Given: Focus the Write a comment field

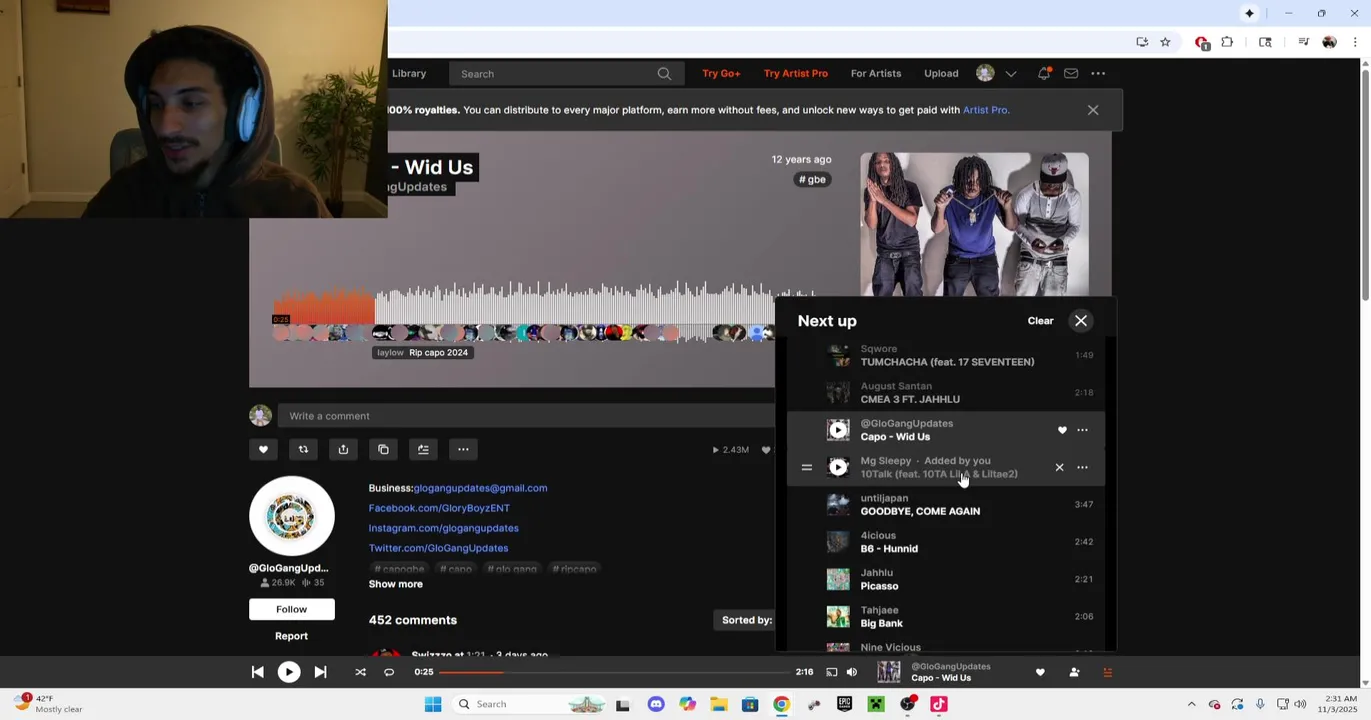Looking at the screenshot, I should coord(526,416).
